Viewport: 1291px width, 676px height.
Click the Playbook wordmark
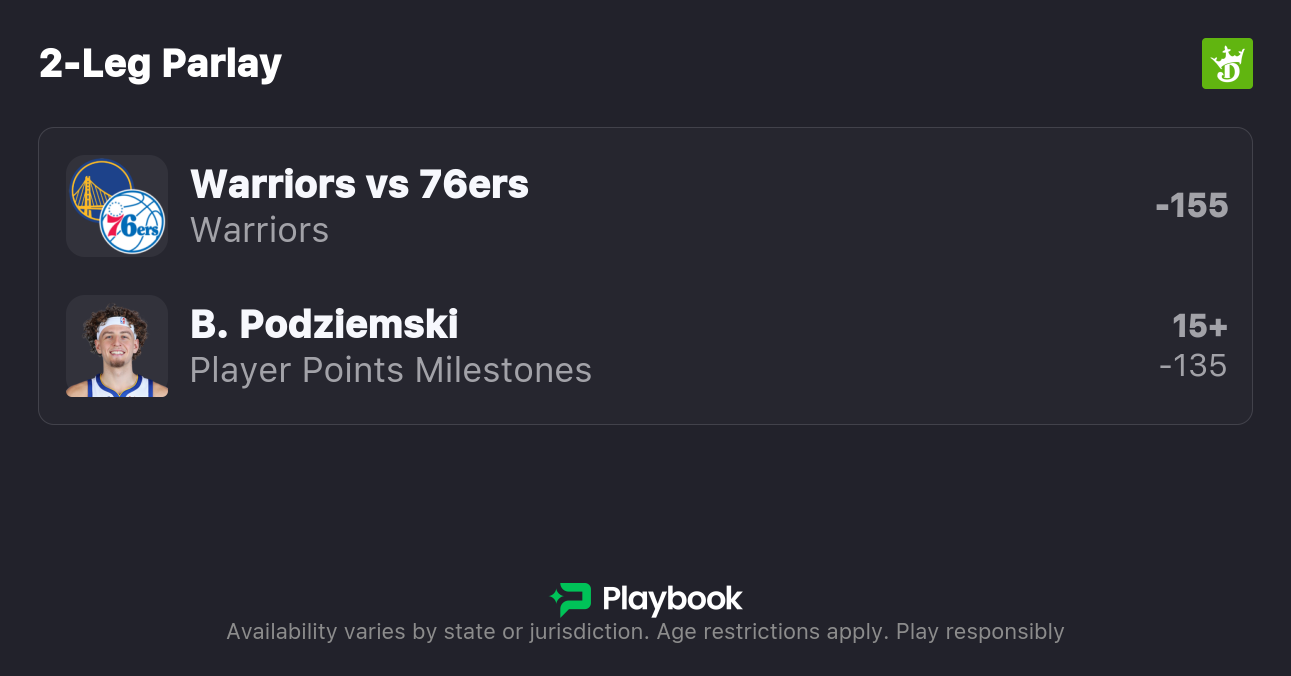(x=672, y=599)
